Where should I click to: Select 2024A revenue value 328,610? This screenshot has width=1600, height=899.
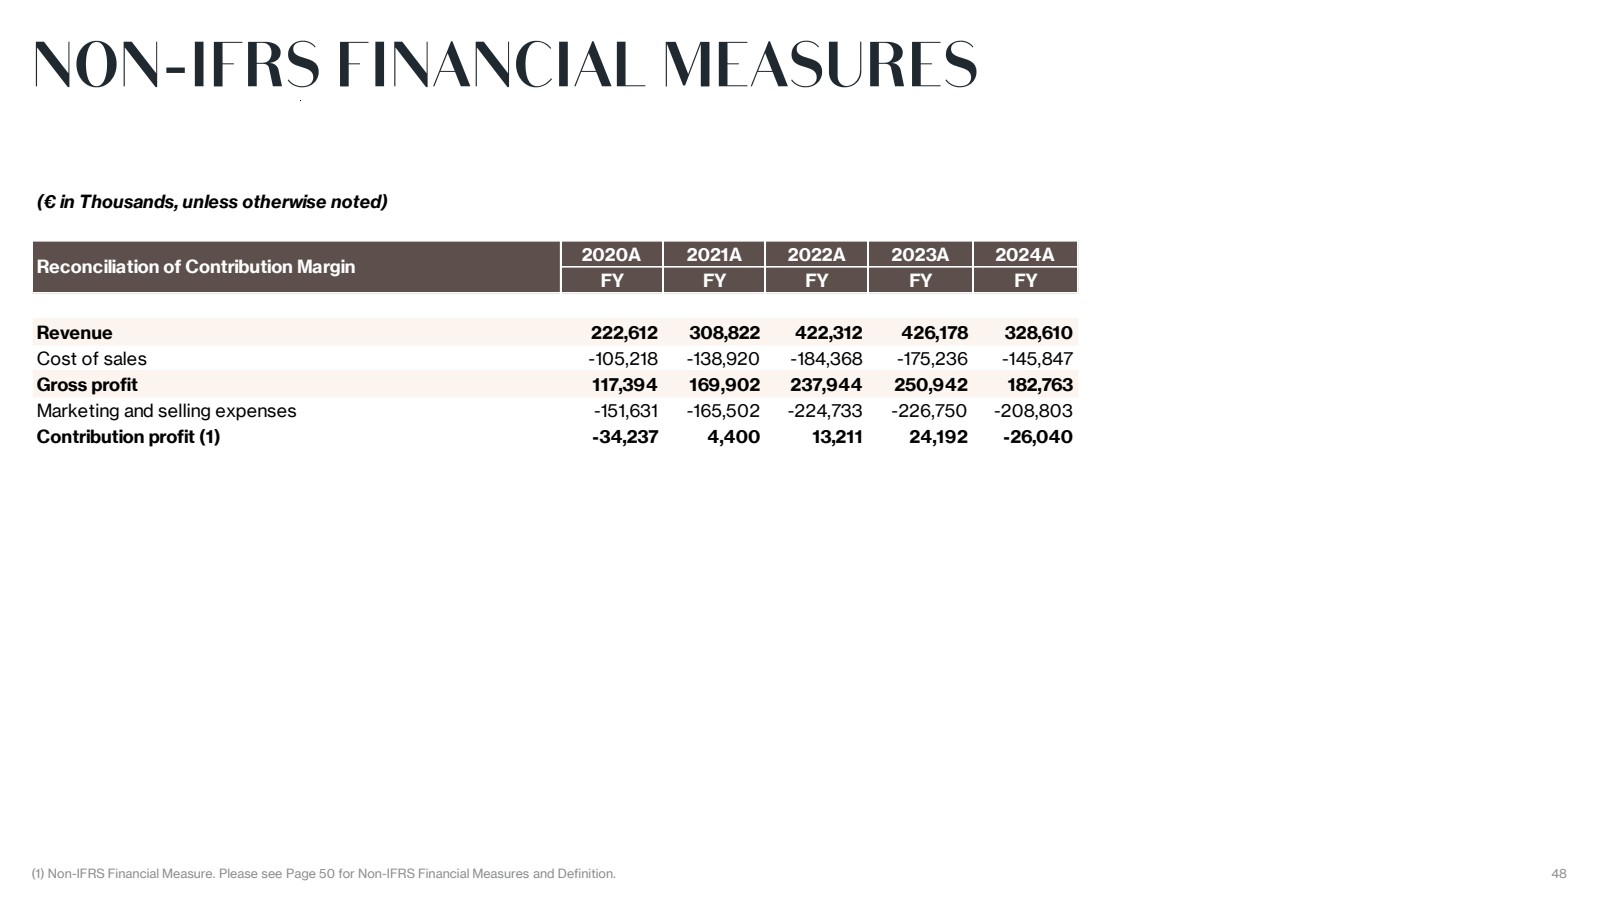tap(1038, 333)
